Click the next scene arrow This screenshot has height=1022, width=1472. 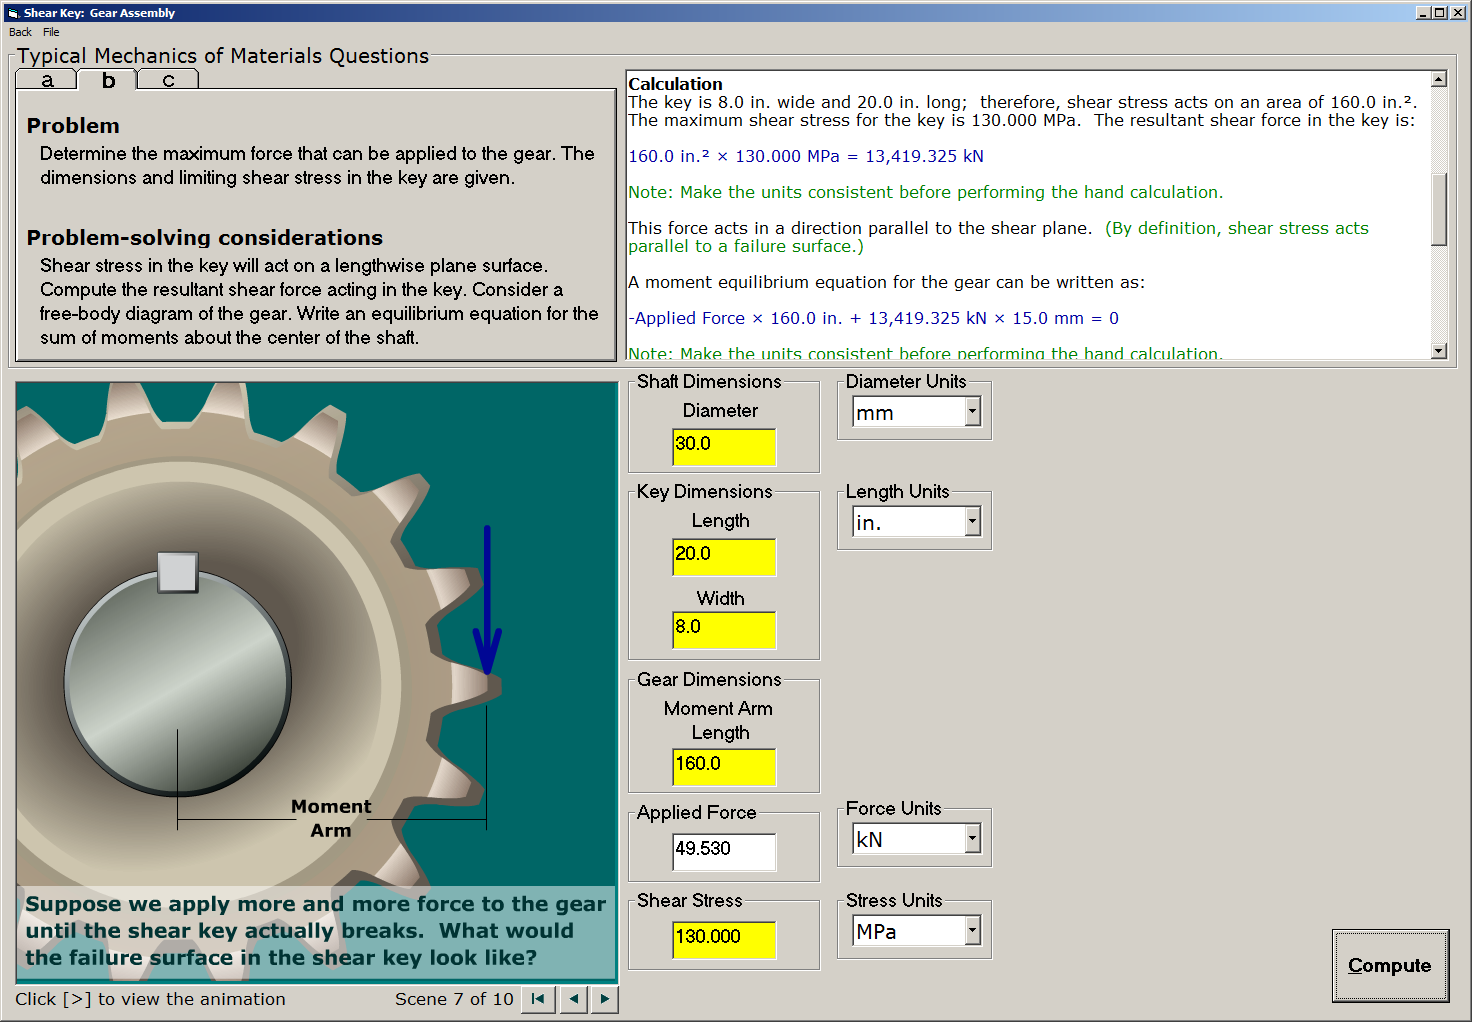tap(604, 999)
